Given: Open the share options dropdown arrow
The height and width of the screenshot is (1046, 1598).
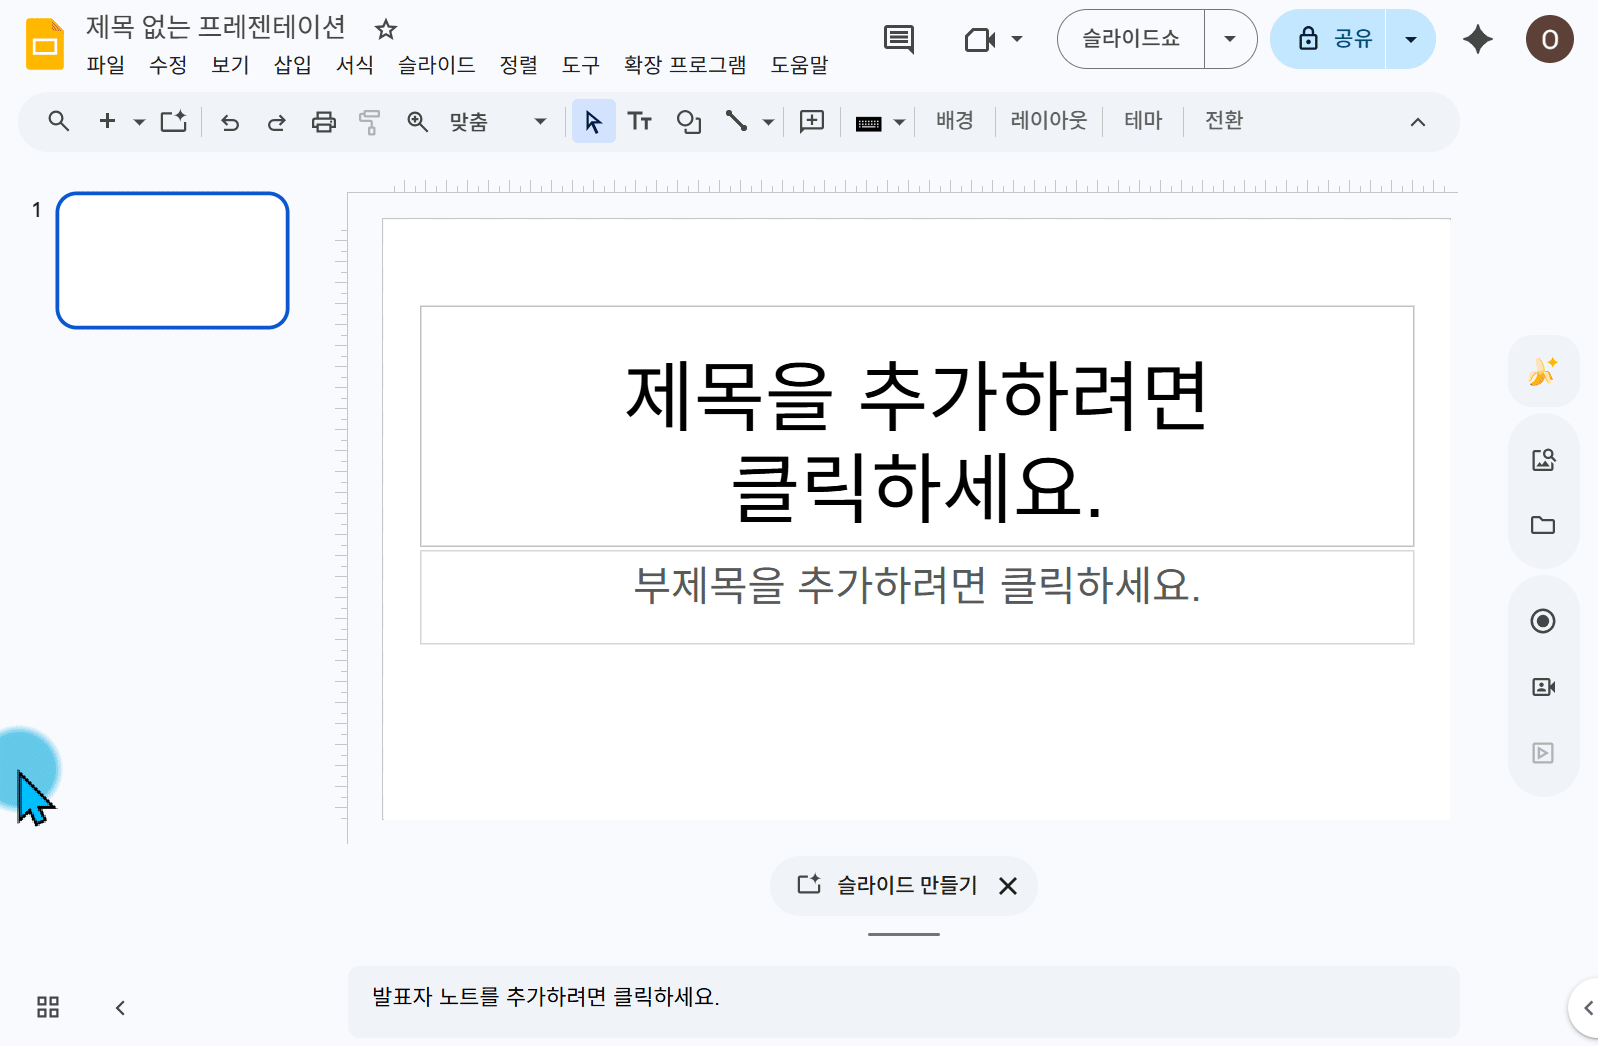Looking at the screenshot, I should click(x=1411, y=39).
